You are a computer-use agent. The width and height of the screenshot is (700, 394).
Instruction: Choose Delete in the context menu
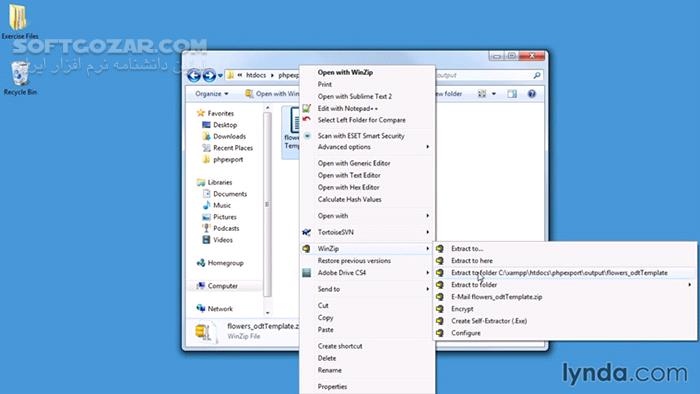click(327, 358)
